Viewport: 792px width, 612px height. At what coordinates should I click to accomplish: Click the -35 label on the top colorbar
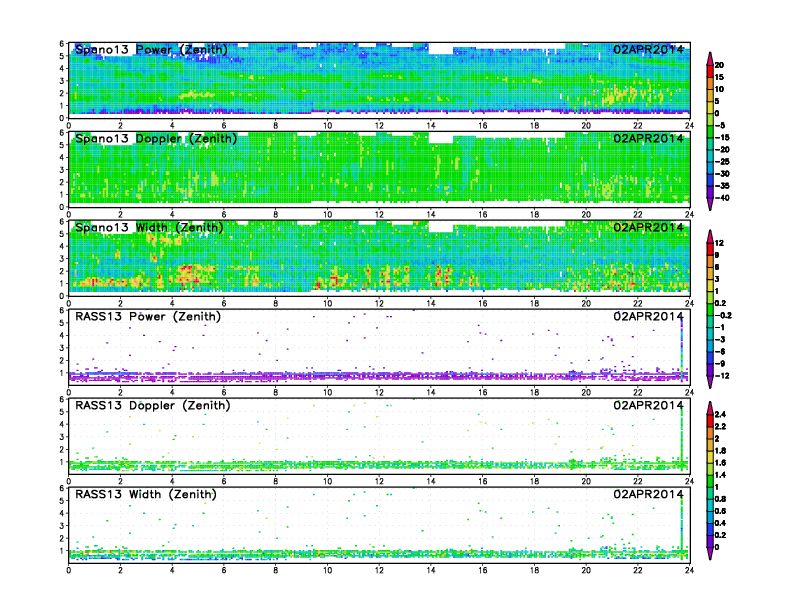722,186
